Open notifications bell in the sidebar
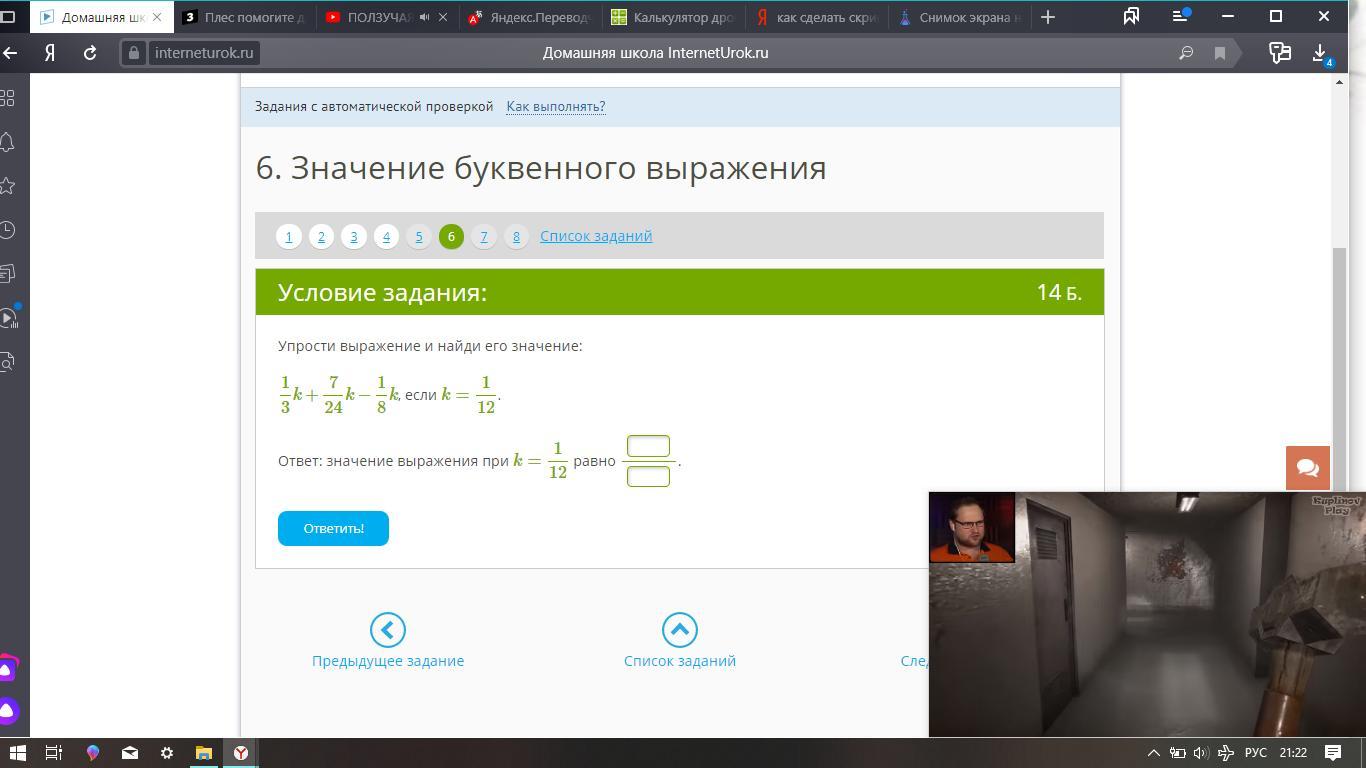Viewport: 1366px width, 768px height. pos(7,142)
